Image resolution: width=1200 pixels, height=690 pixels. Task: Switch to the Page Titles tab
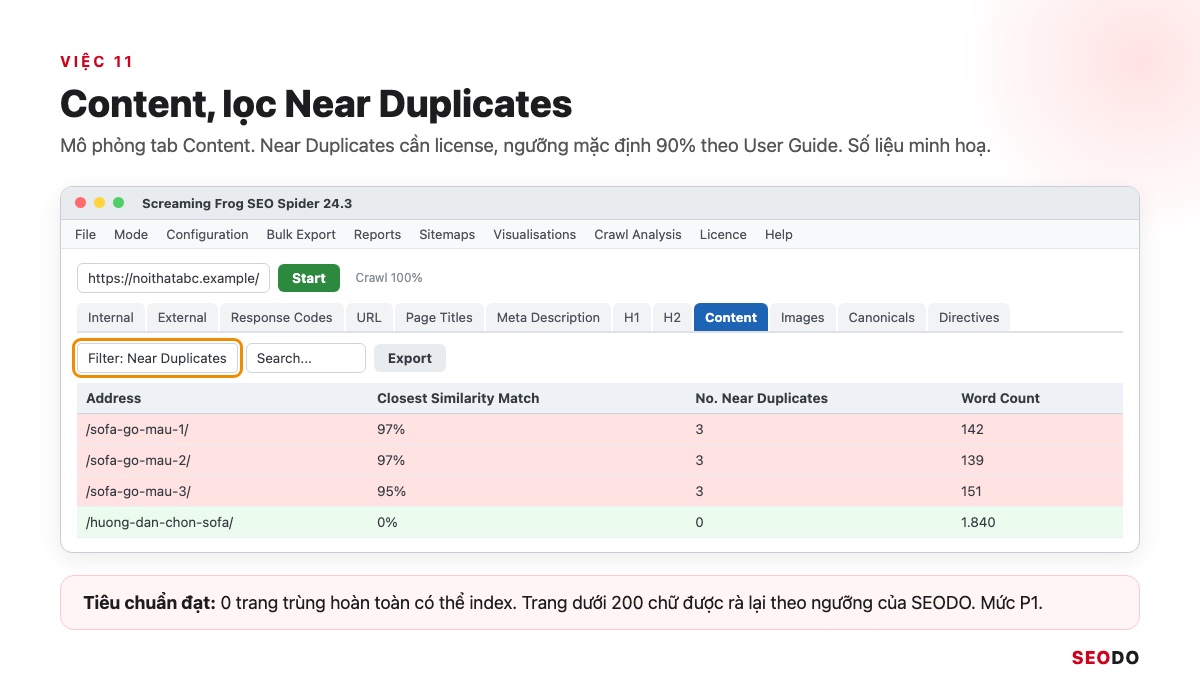tap(439, 317)
